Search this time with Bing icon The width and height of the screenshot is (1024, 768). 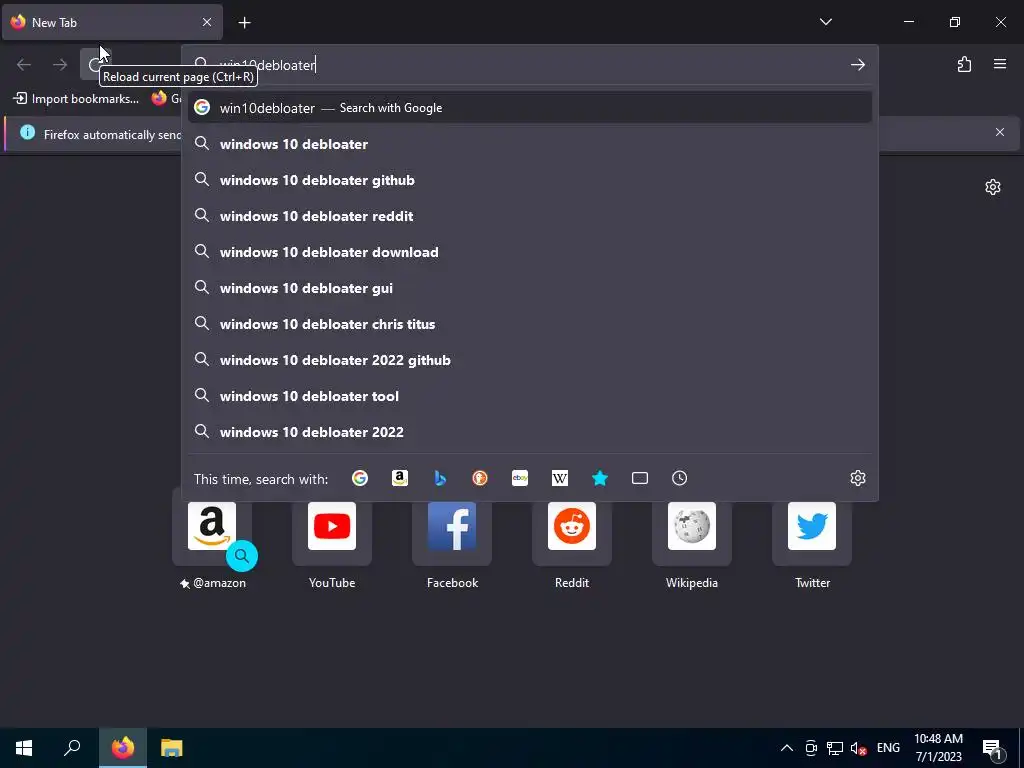[440, 478]
